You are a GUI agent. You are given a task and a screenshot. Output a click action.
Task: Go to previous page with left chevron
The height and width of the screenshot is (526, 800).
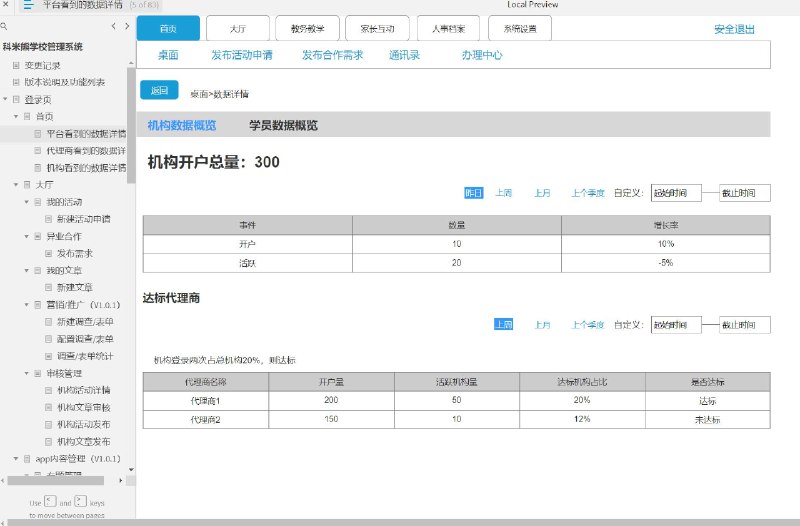(x=113, y=26)
